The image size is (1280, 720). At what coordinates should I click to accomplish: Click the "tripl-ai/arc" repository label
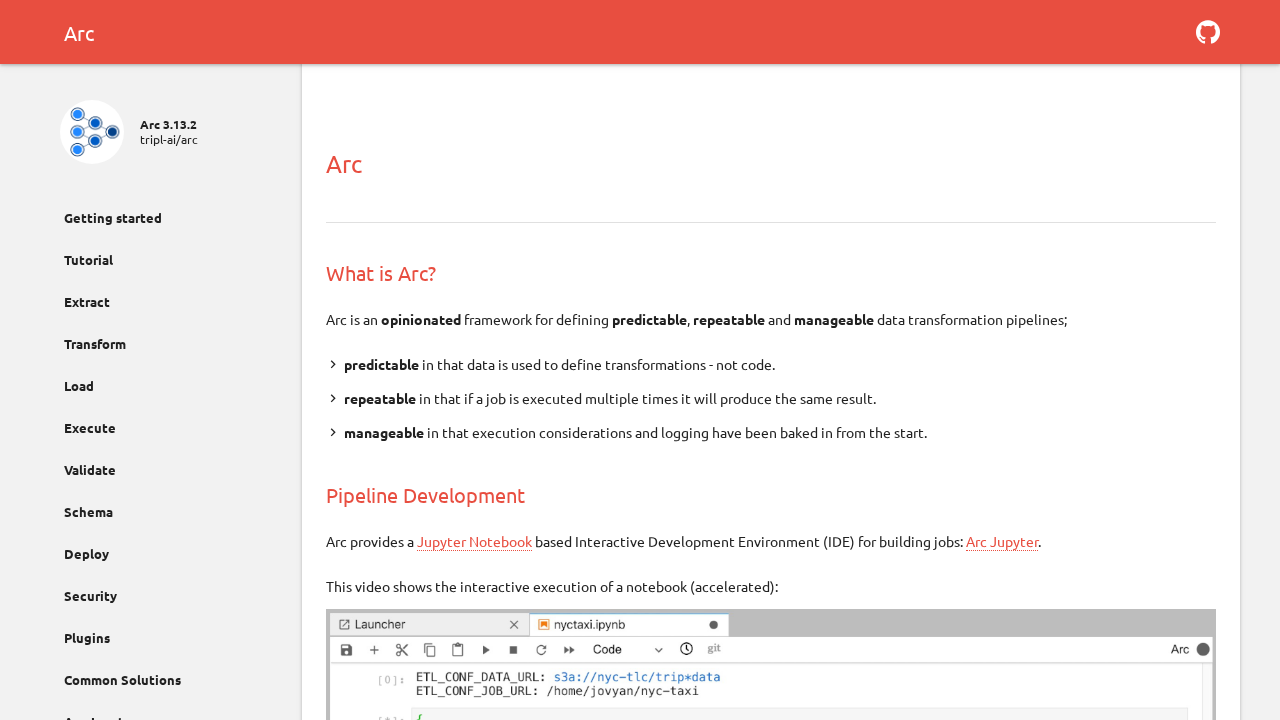[168, 138]
